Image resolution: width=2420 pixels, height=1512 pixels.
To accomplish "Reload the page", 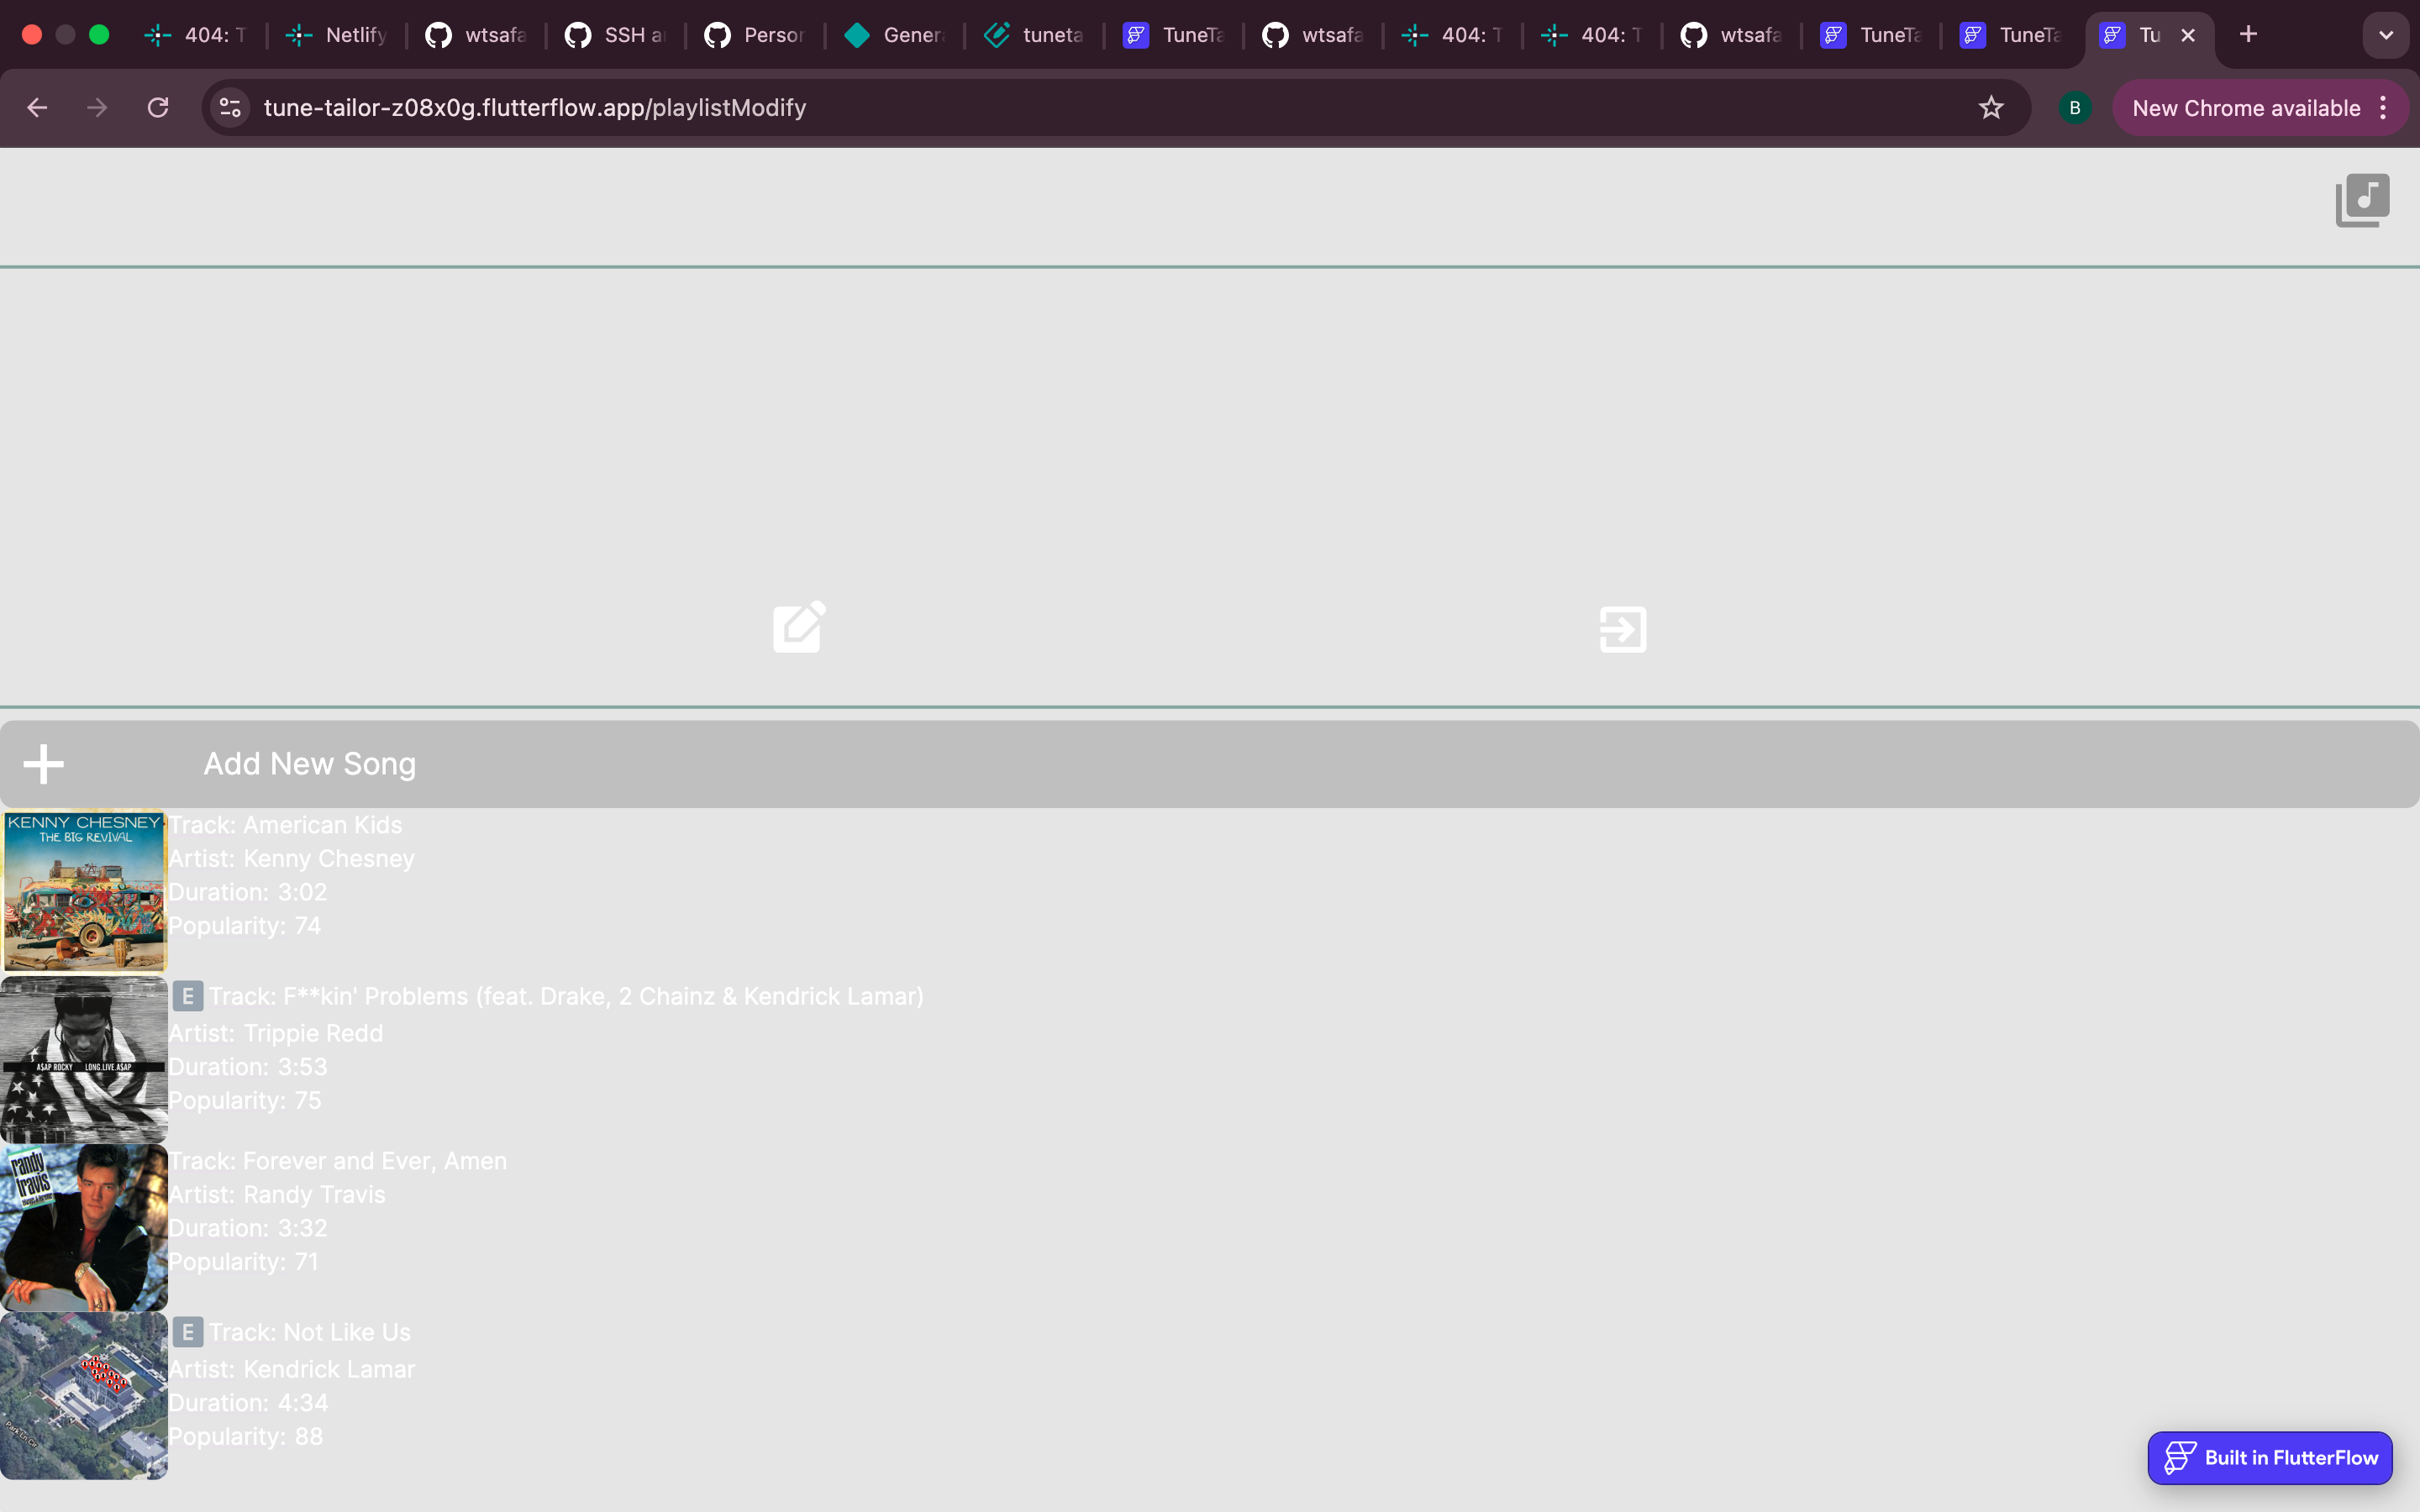I will 158,108.
